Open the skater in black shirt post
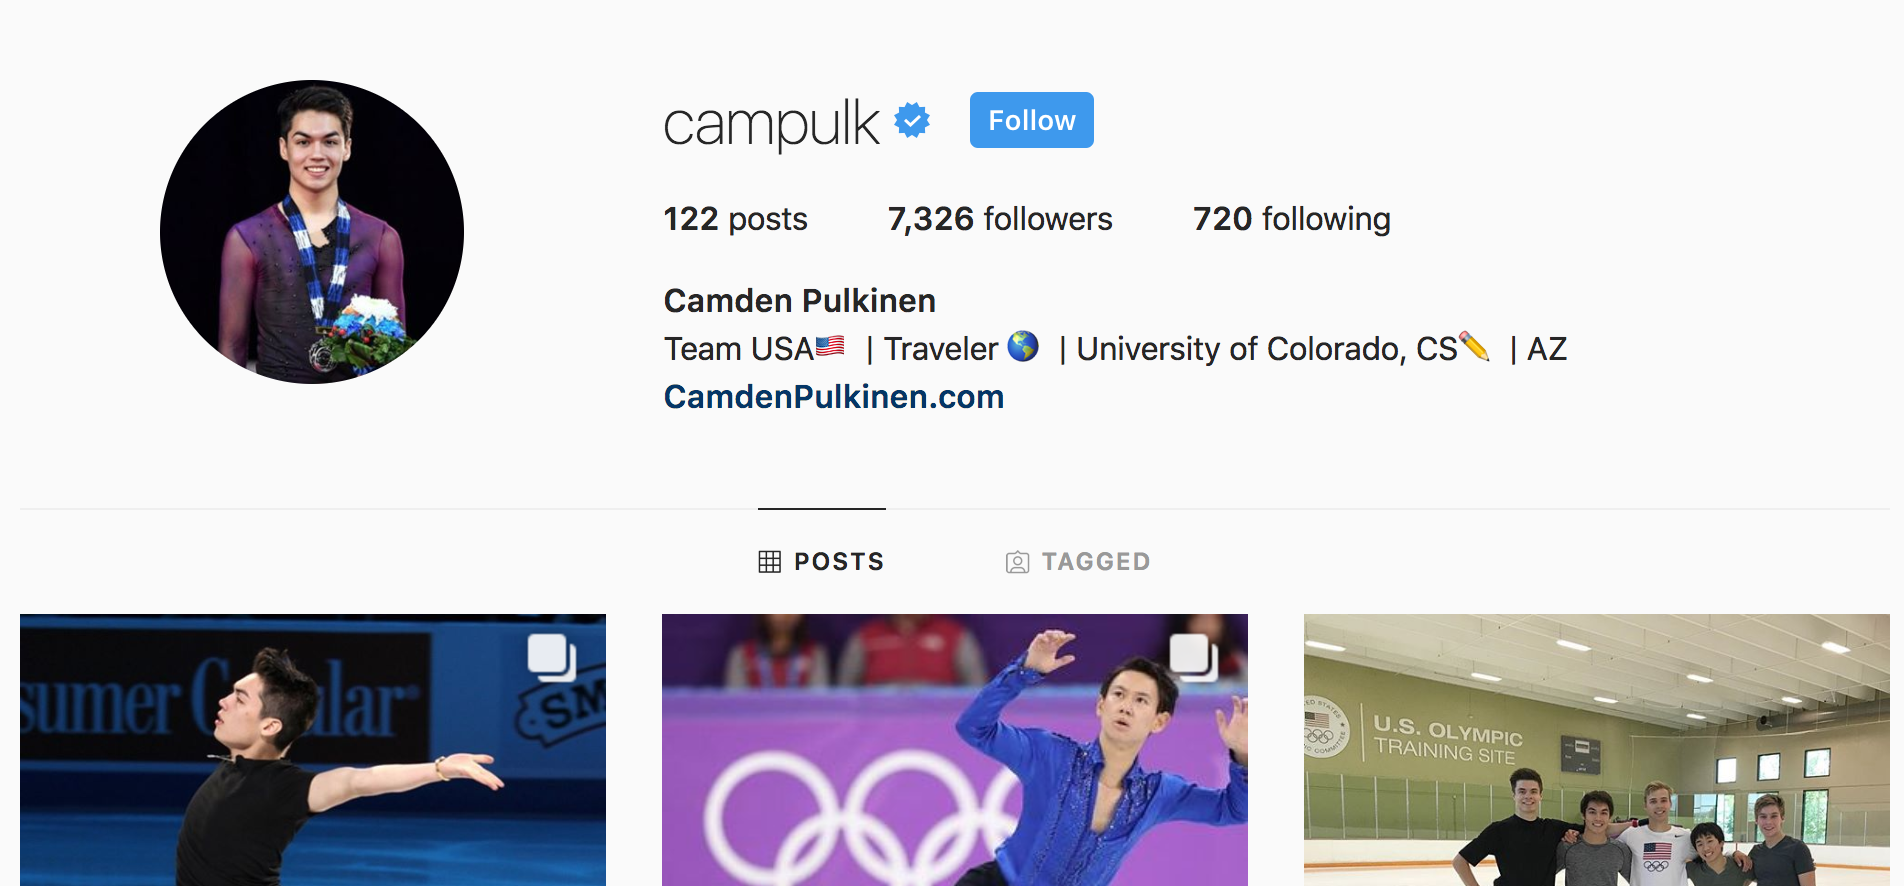 pyautogui.click(x=313, y=750)
